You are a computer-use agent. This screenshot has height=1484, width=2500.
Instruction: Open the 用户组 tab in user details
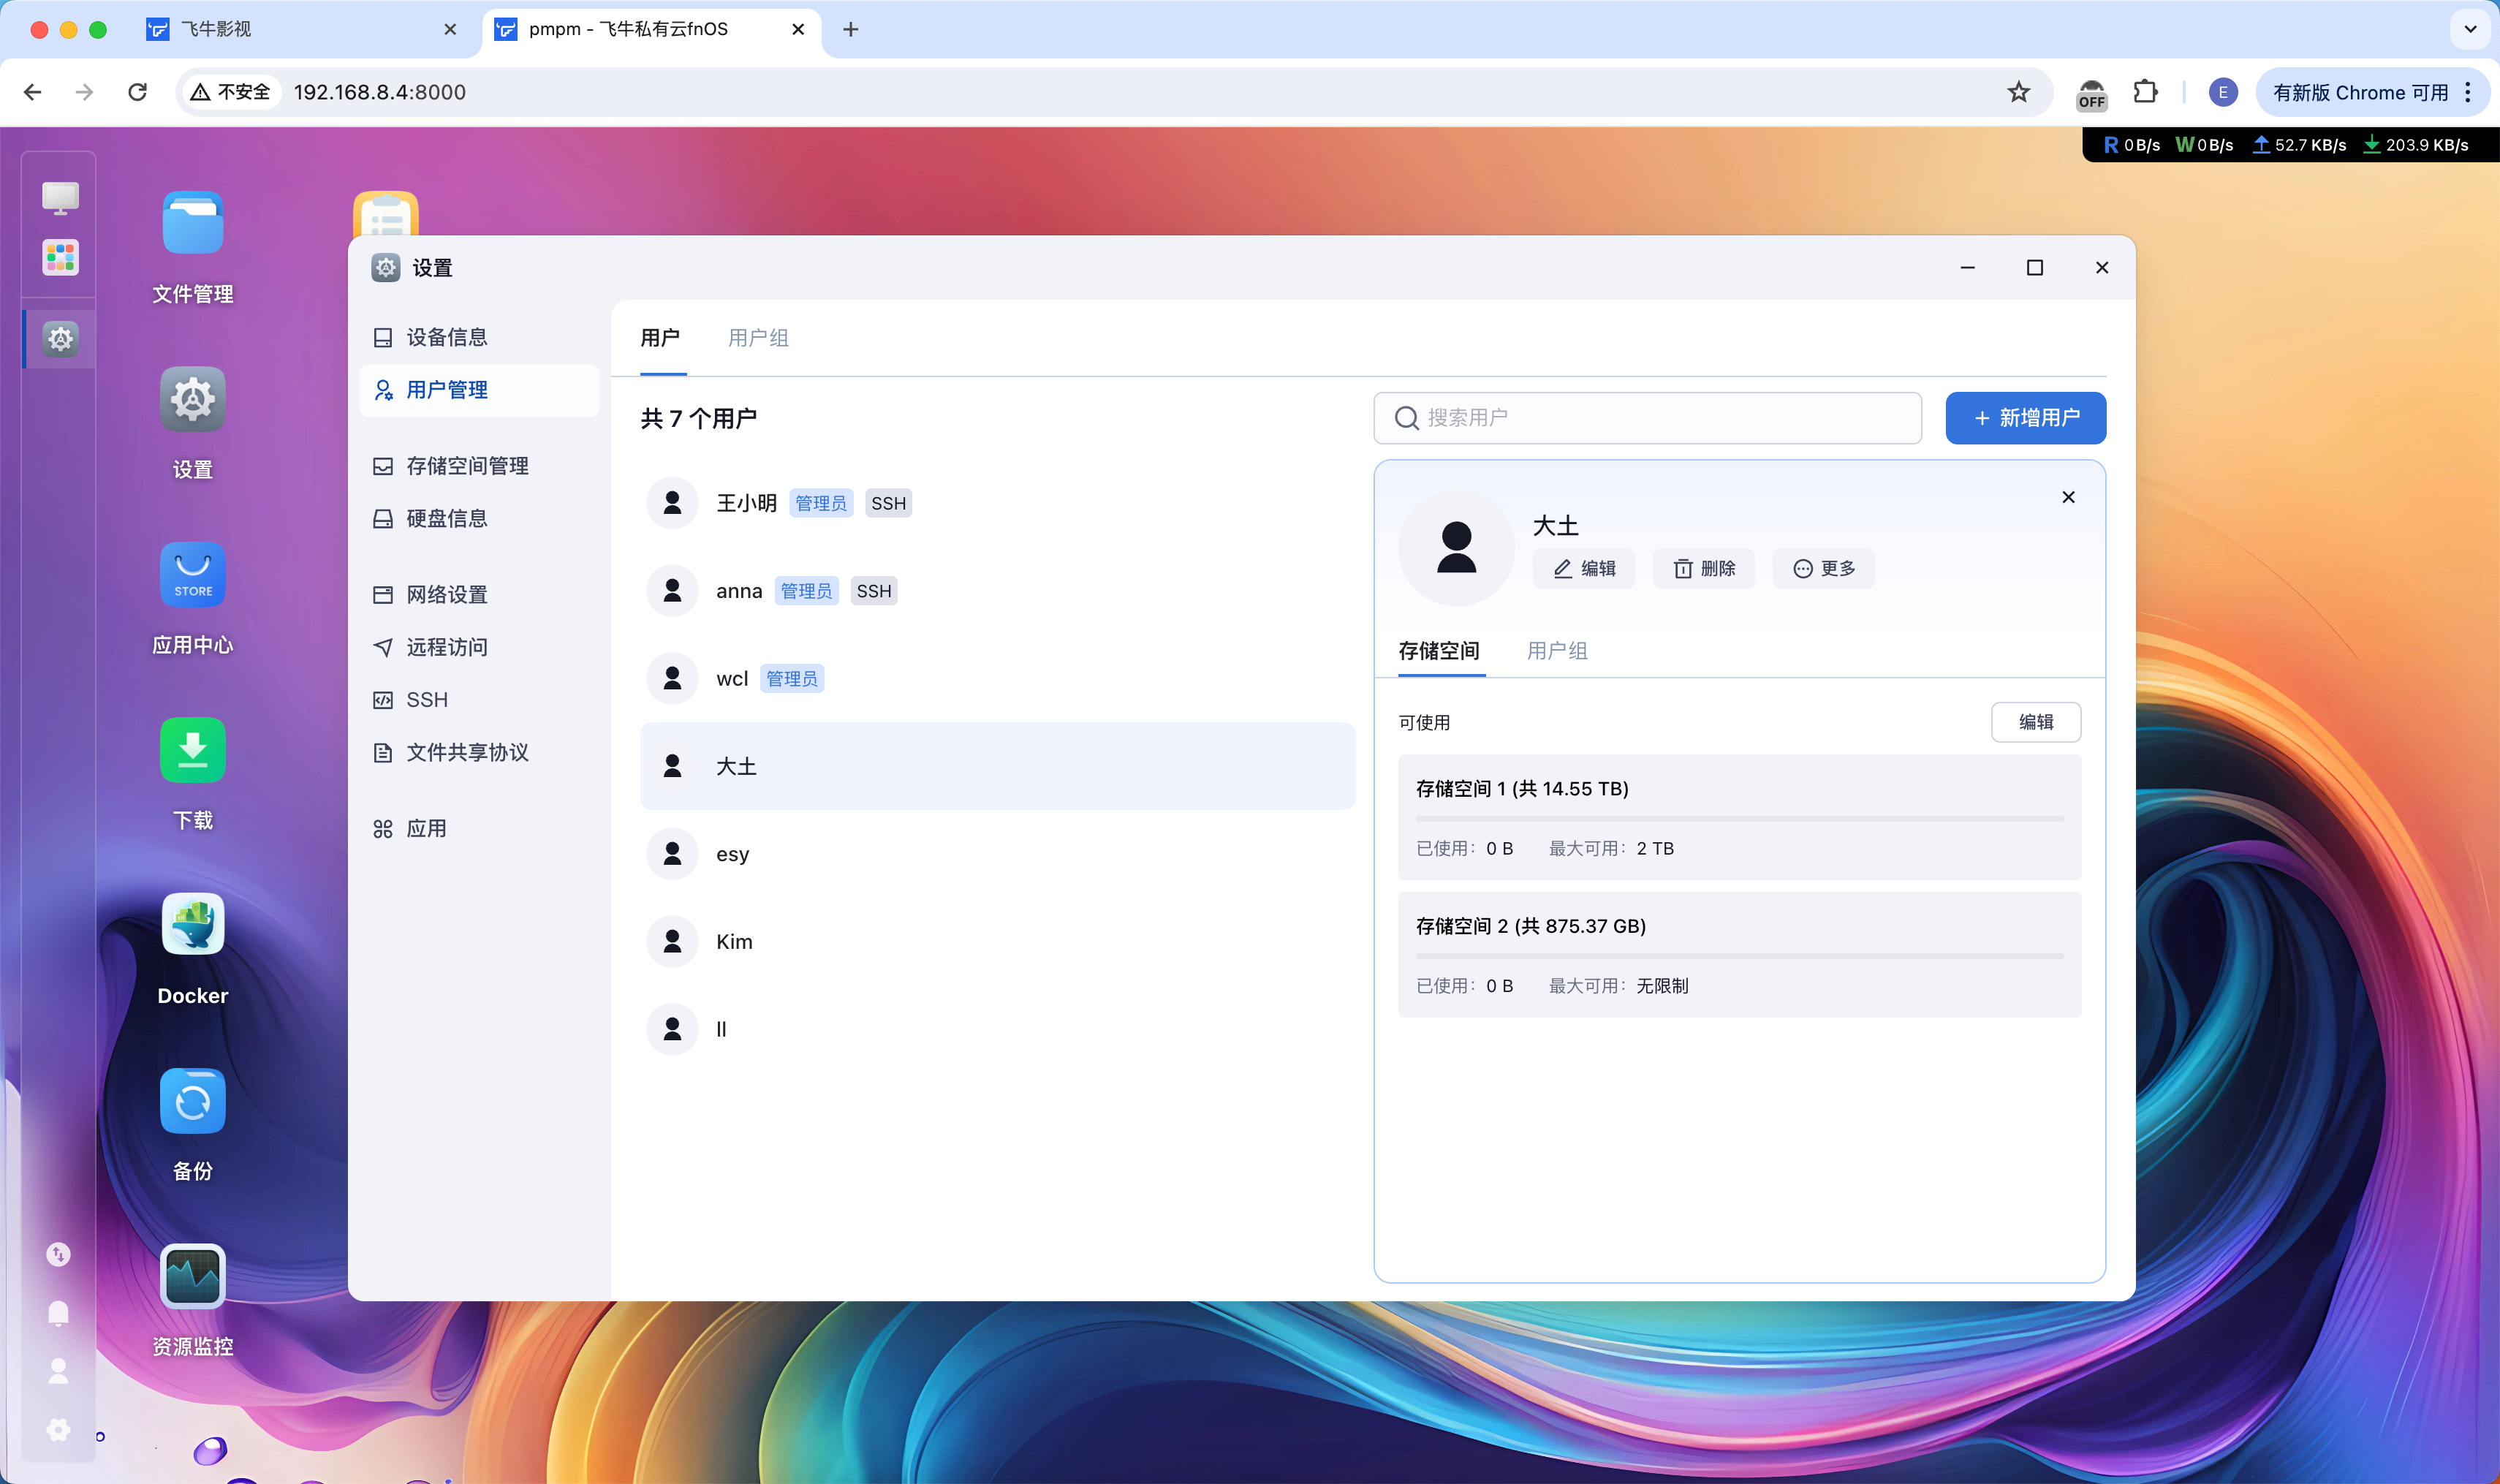coord(1556,651)
